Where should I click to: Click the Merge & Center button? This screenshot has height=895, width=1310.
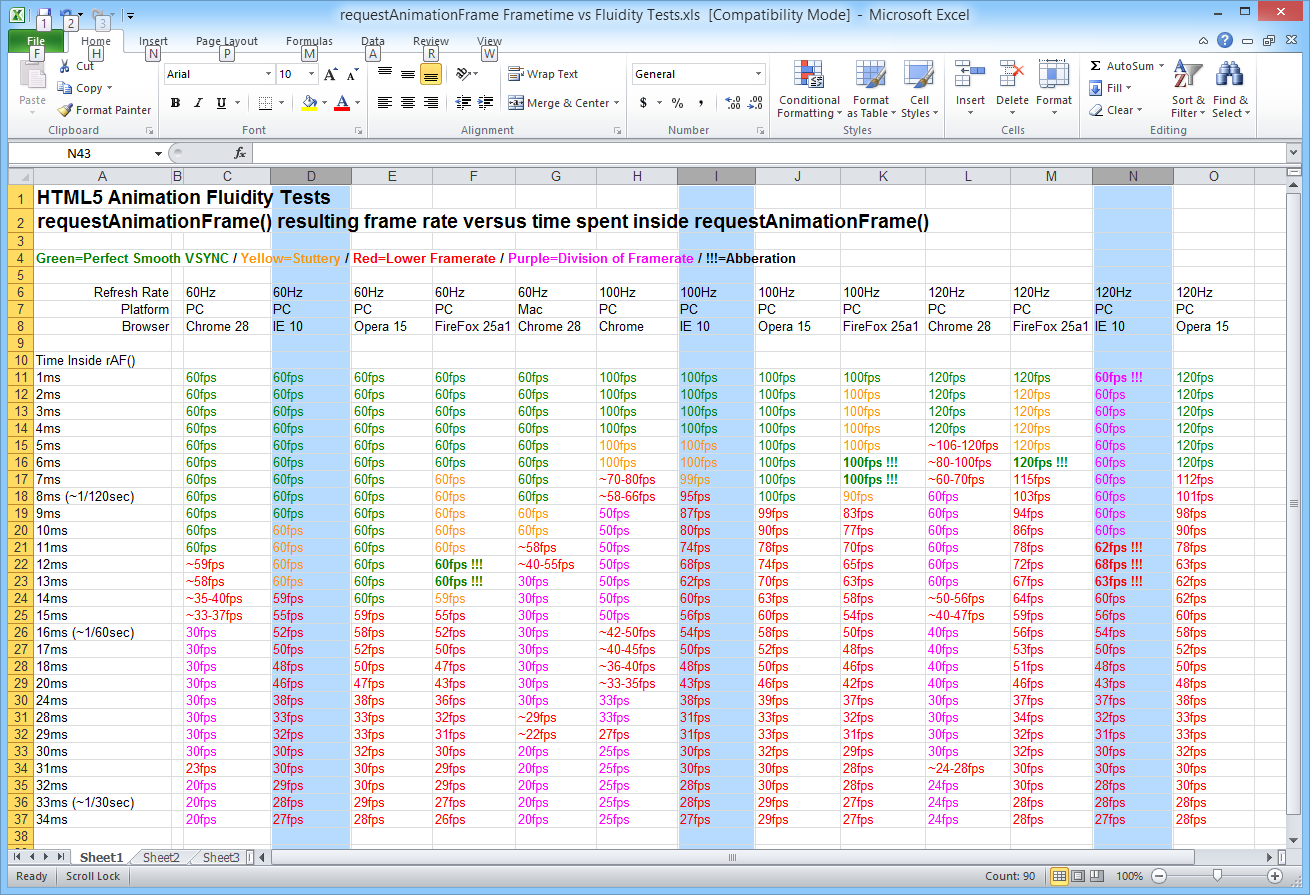(563, 103)
